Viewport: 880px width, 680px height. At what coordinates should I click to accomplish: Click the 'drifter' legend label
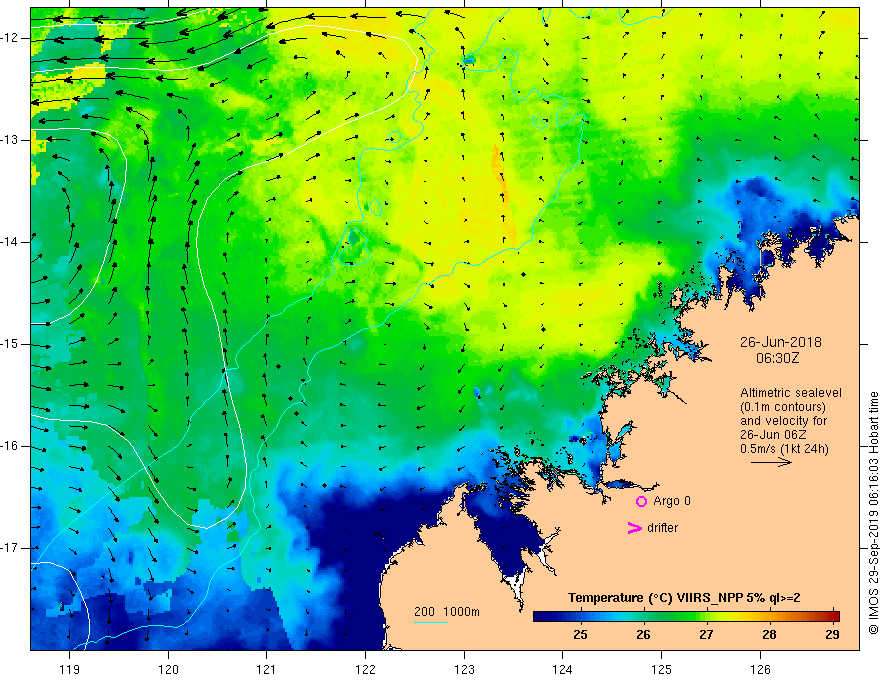point(662,528)
